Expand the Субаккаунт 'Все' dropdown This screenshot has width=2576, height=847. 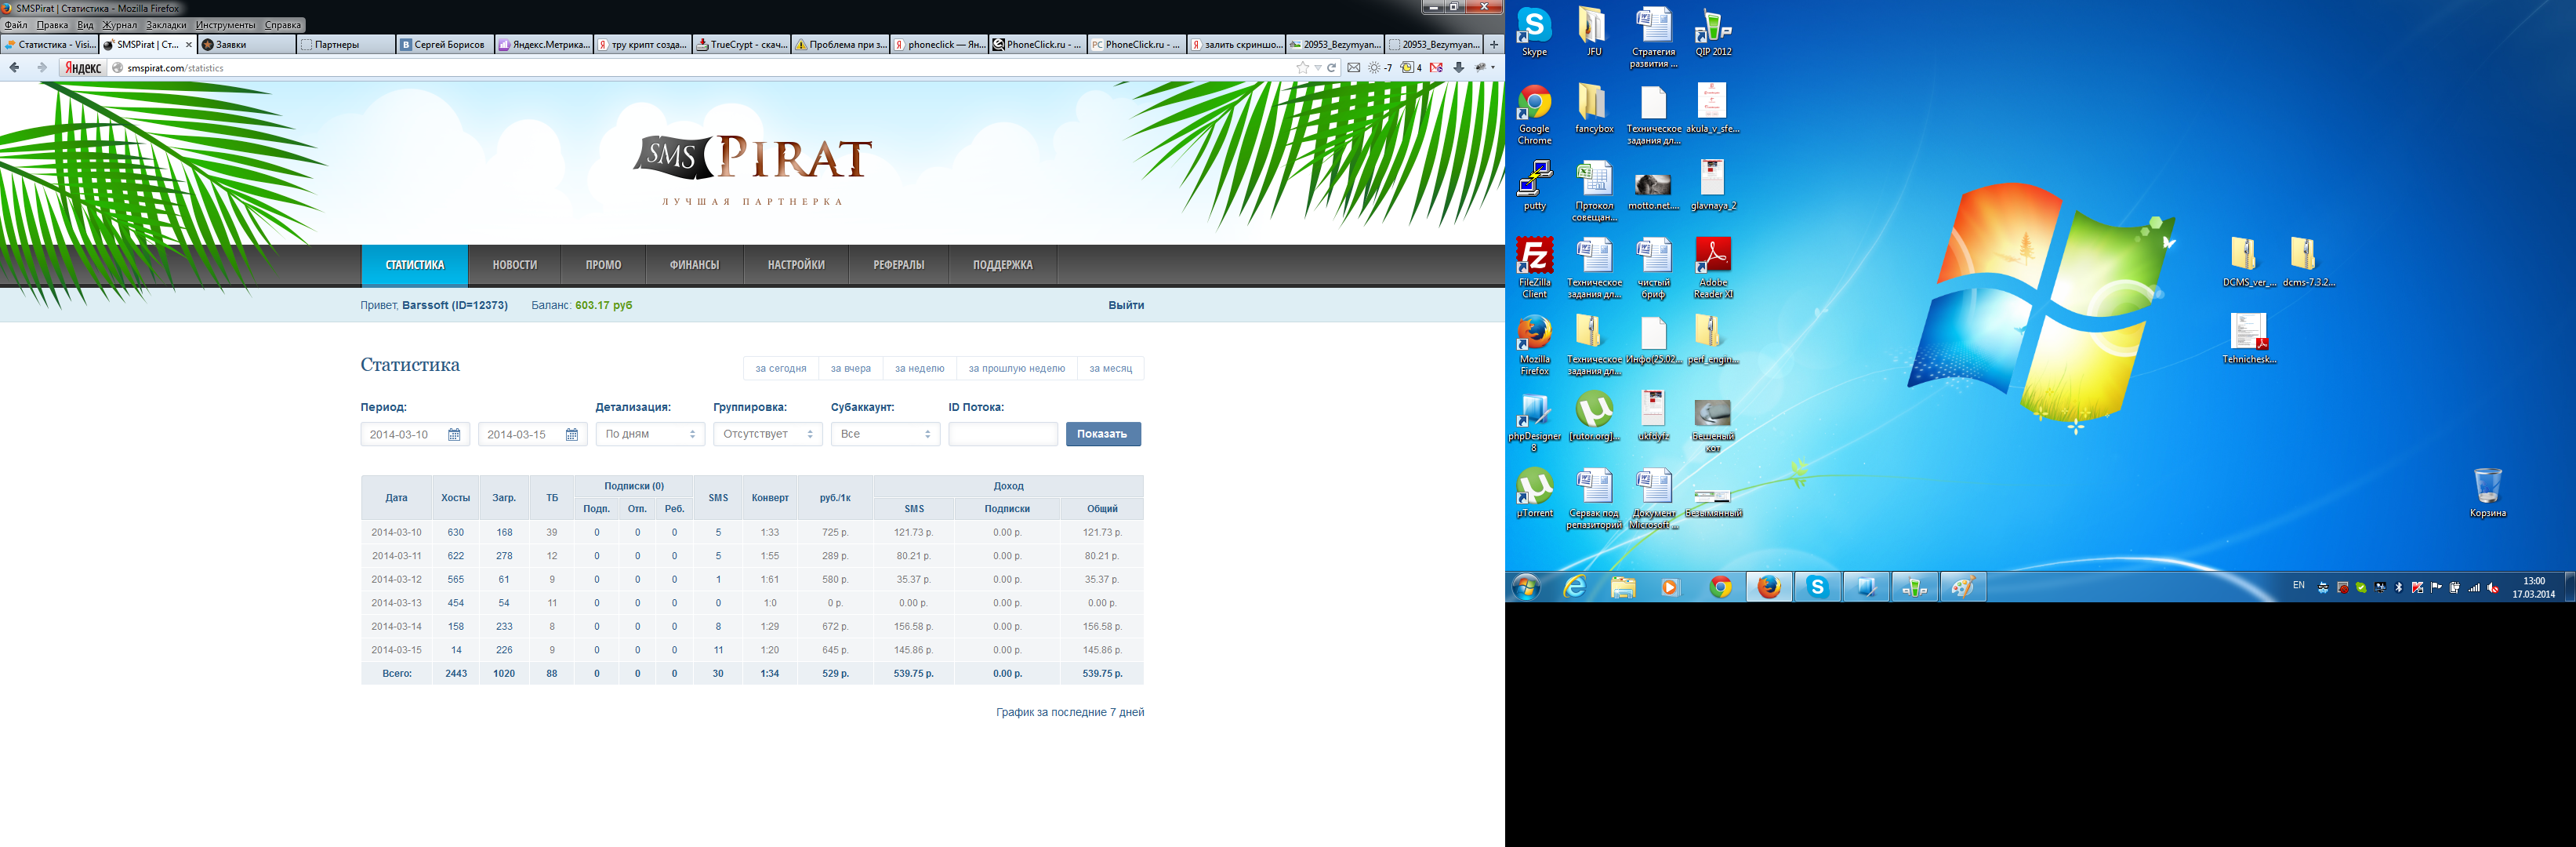pos(885,434)
